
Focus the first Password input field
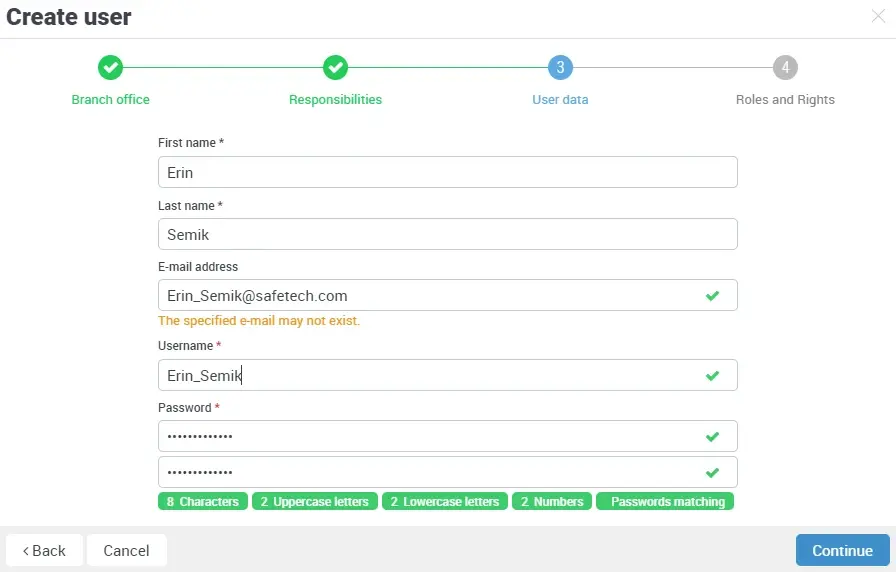[x=447, y=437]
